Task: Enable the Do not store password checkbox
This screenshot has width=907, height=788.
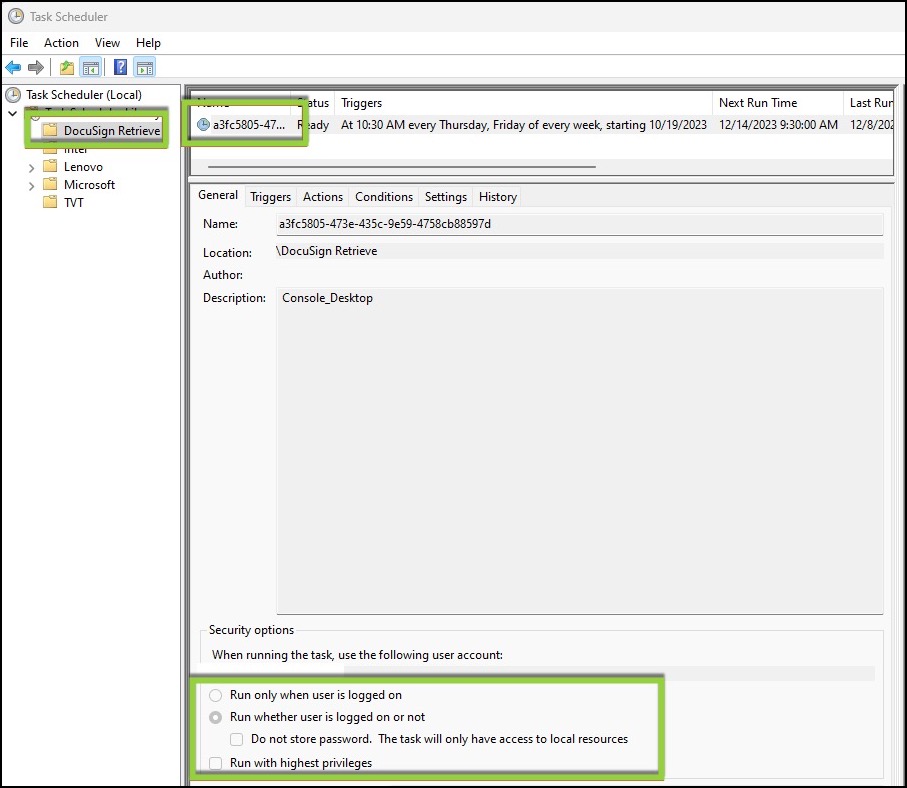Action: (x=236, y=739)
